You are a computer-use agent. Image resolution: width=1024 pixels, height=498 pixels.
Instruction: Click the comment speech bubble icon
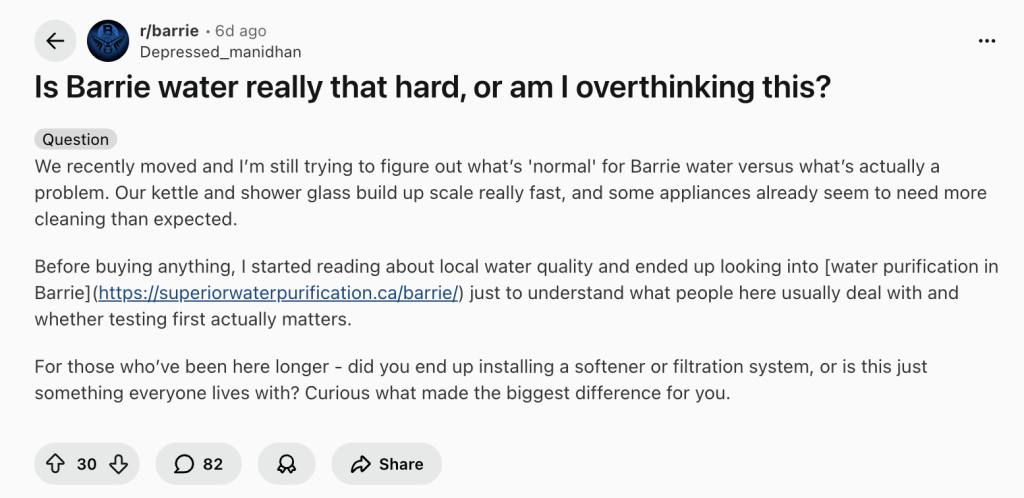(x=184, y=464)
